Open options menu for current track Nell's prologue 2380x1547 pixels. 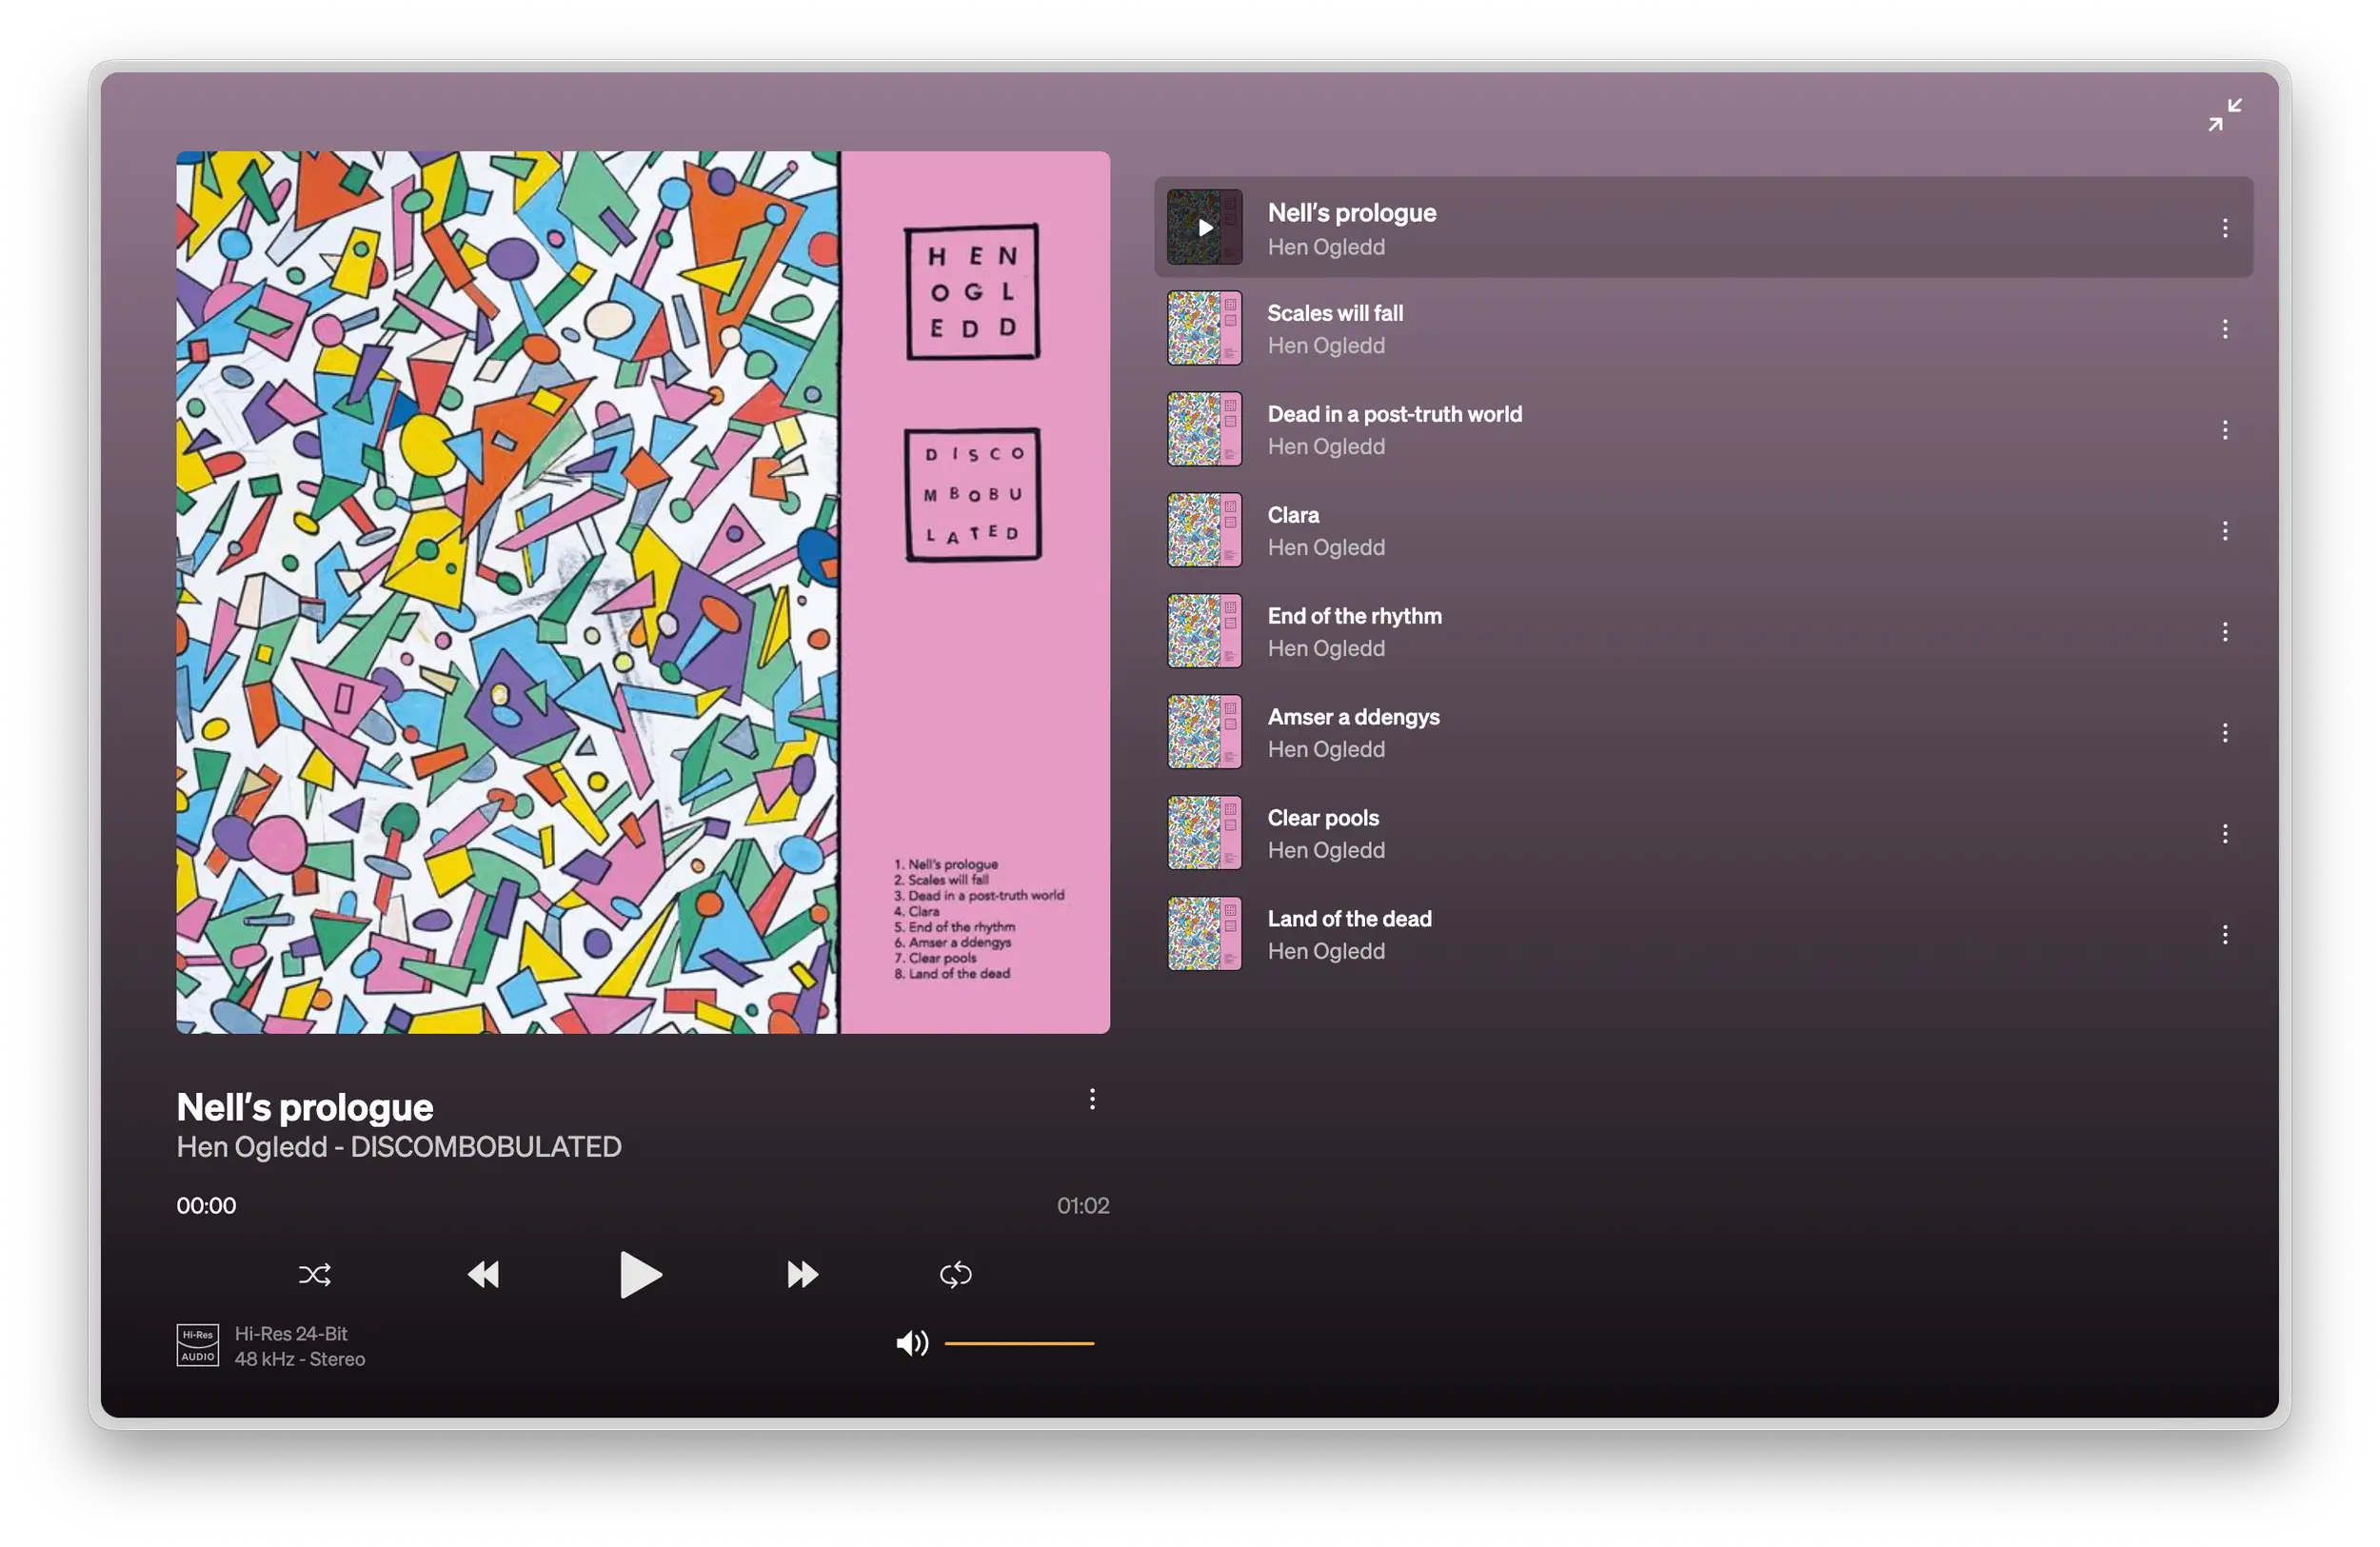1092,1099
